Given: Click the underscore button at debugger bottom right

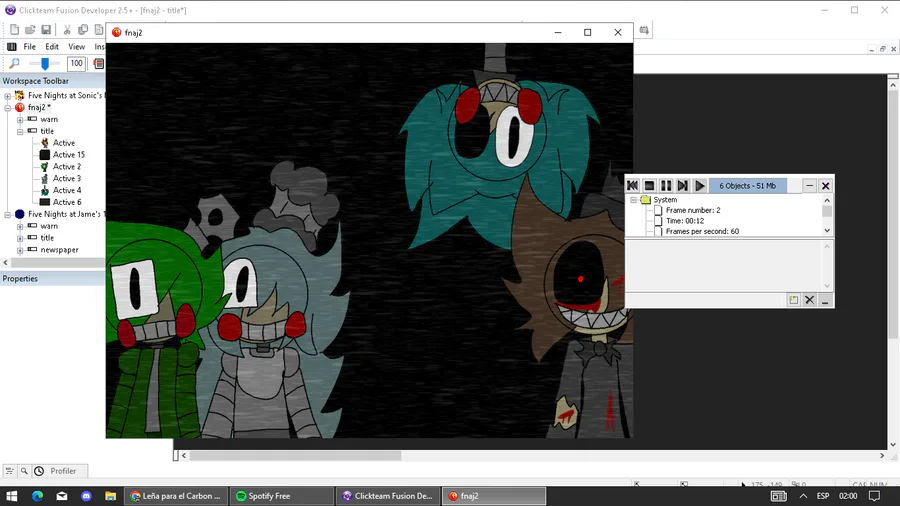Looking at the screenshot, I should [825, 299].
